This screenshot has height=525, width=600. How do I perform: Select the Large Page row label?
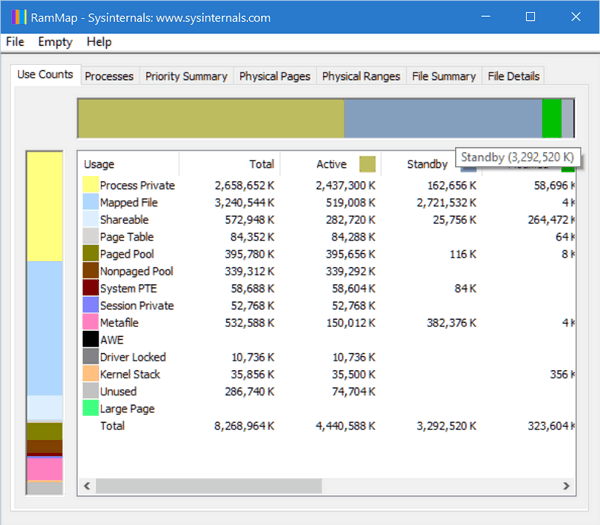(127, 409)
